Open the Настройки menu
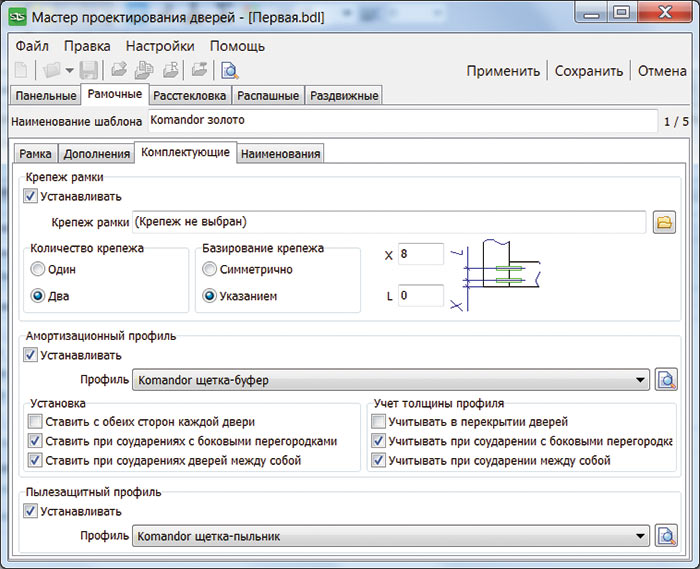Viewport: 700px width, 569px height. click(160, 46)
